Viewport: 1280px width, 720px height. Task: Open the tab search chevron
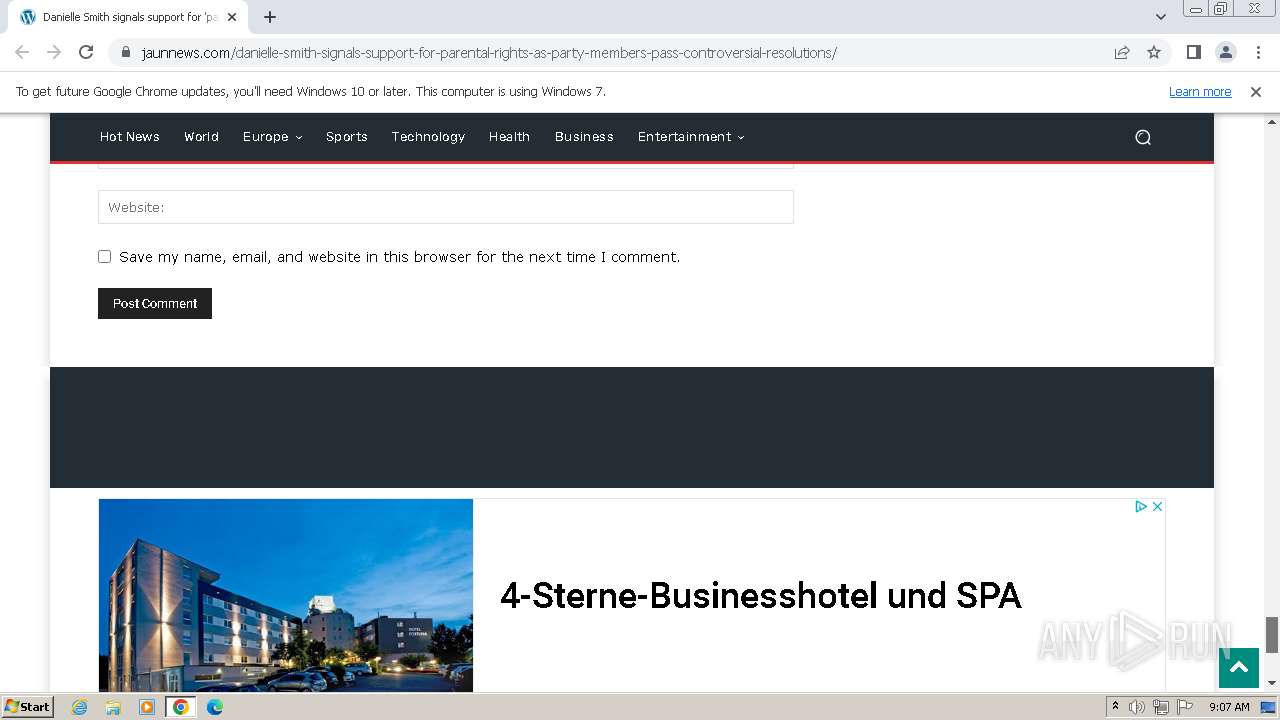point(1161,17)
